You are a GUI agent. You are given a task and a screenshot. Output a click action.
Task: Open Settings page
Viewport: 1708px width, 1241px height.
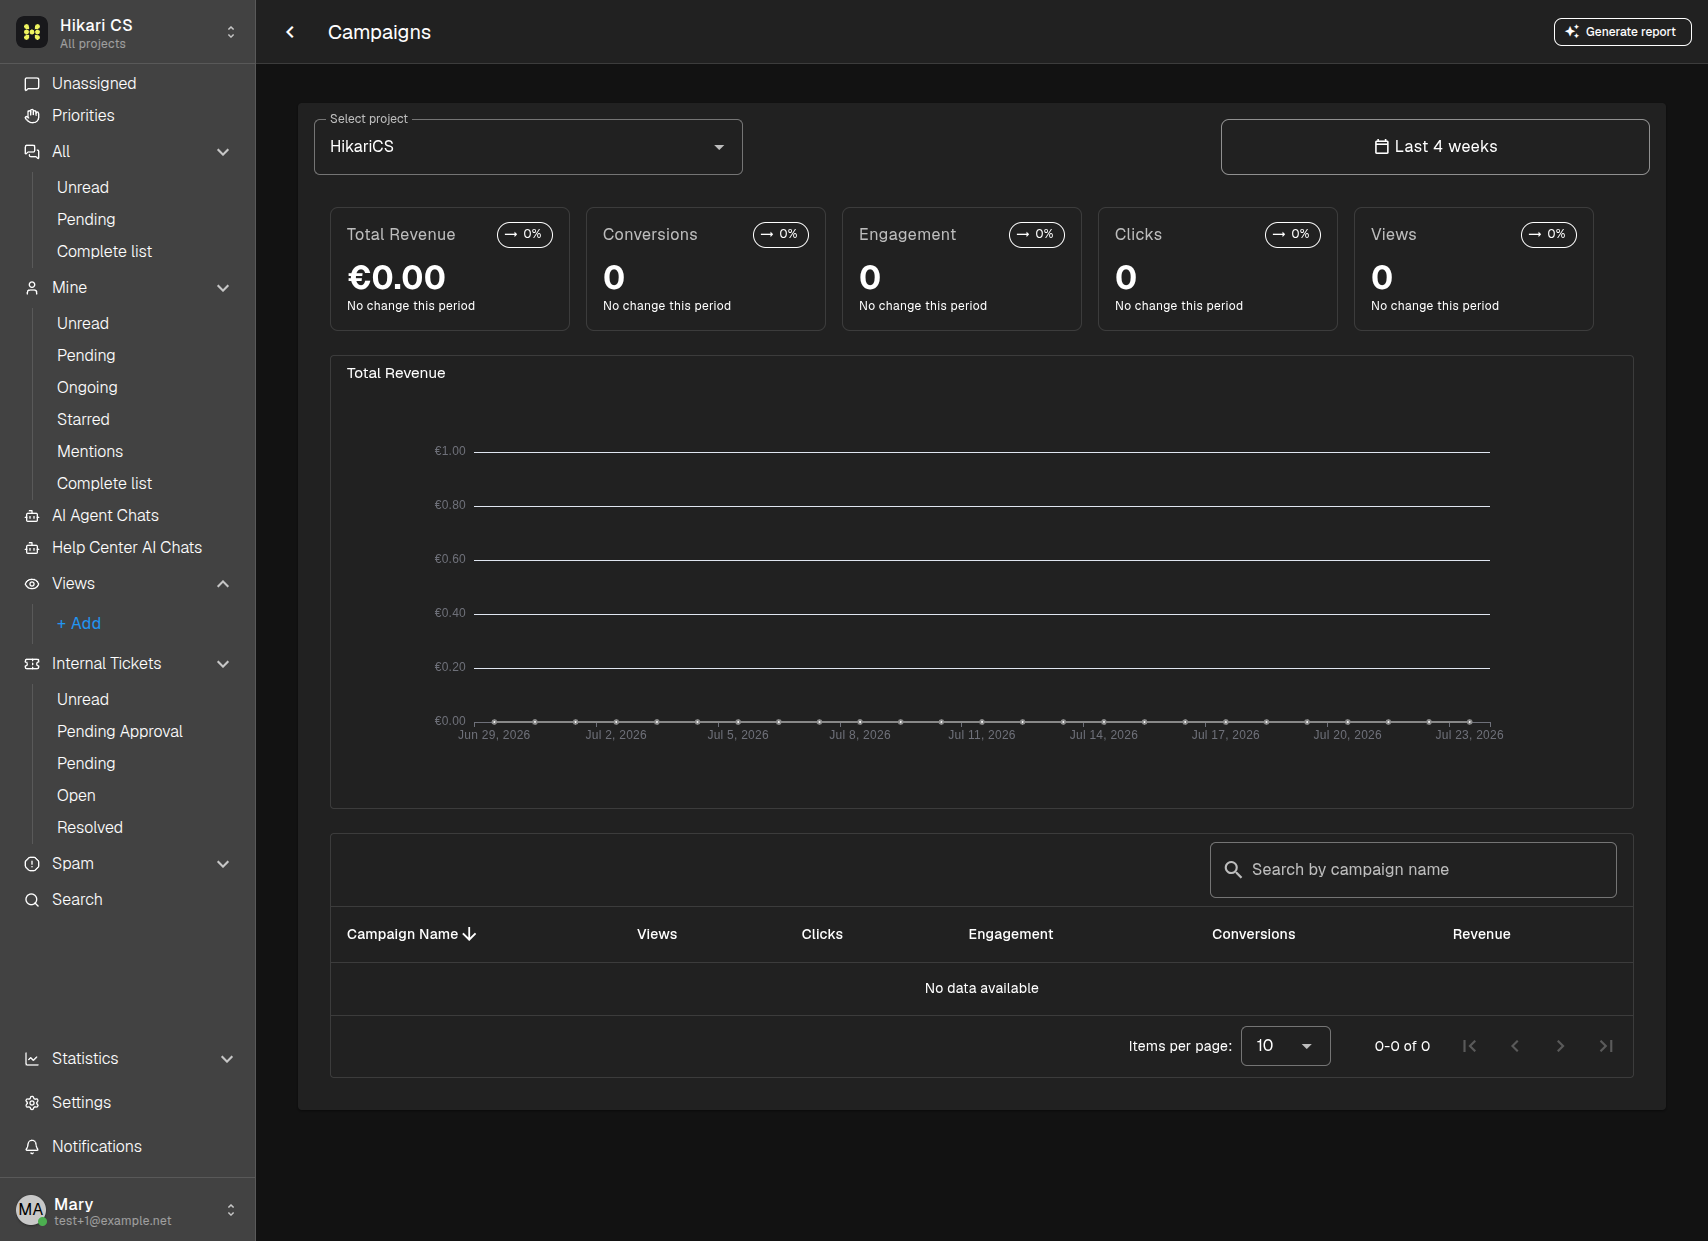click(x=81, y=1103)
